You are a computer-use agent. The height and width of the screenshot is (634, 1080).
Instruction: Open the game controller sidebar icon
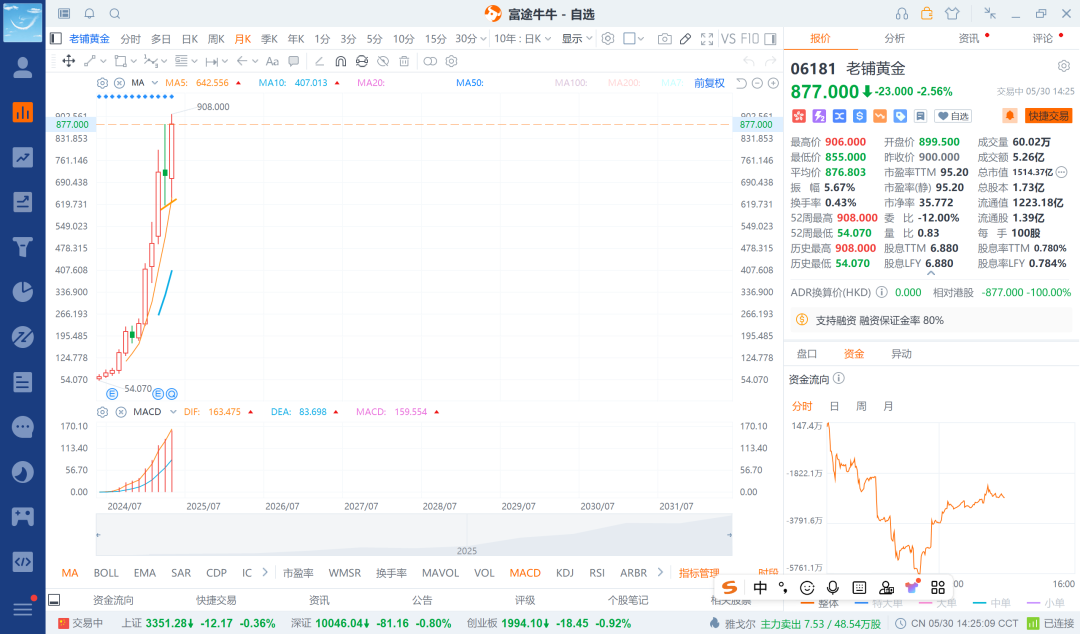point(23,517)
